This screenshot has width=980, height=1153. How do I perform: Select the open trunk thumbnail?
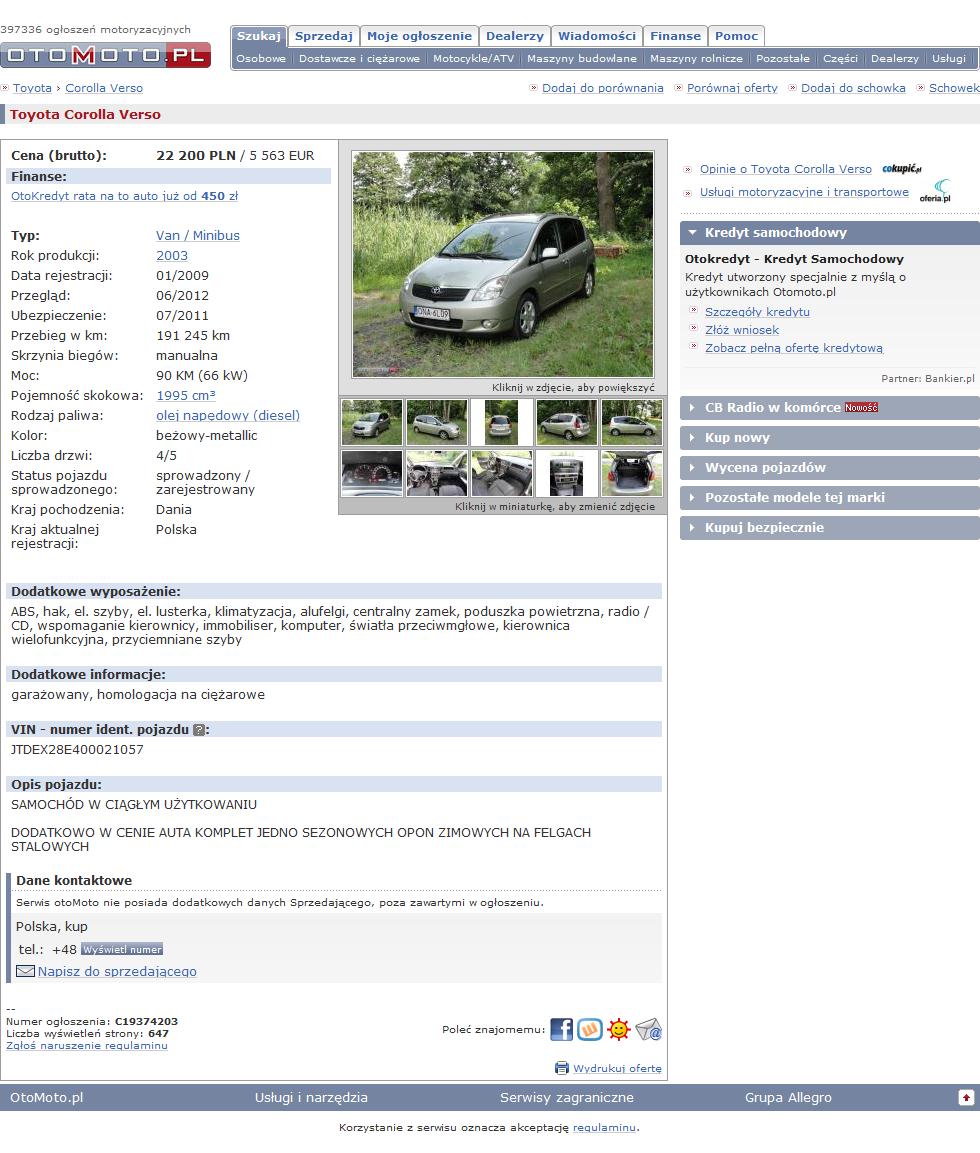(632, 474)
